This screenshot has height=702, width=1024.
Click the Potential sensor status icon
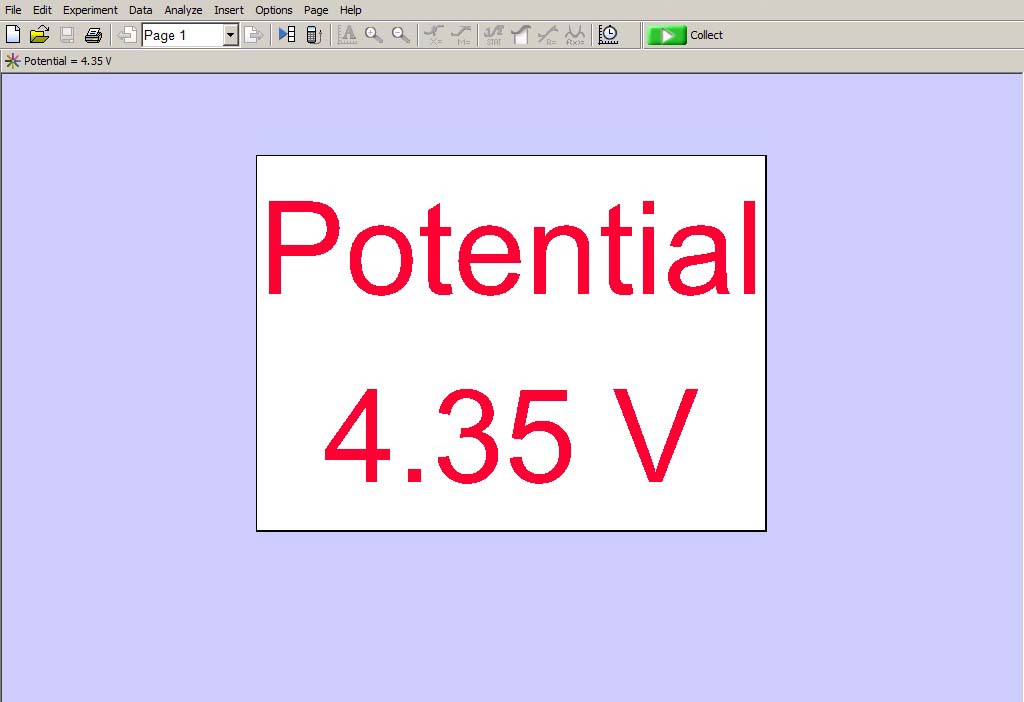pyautogui.click(x=12, y=61)
